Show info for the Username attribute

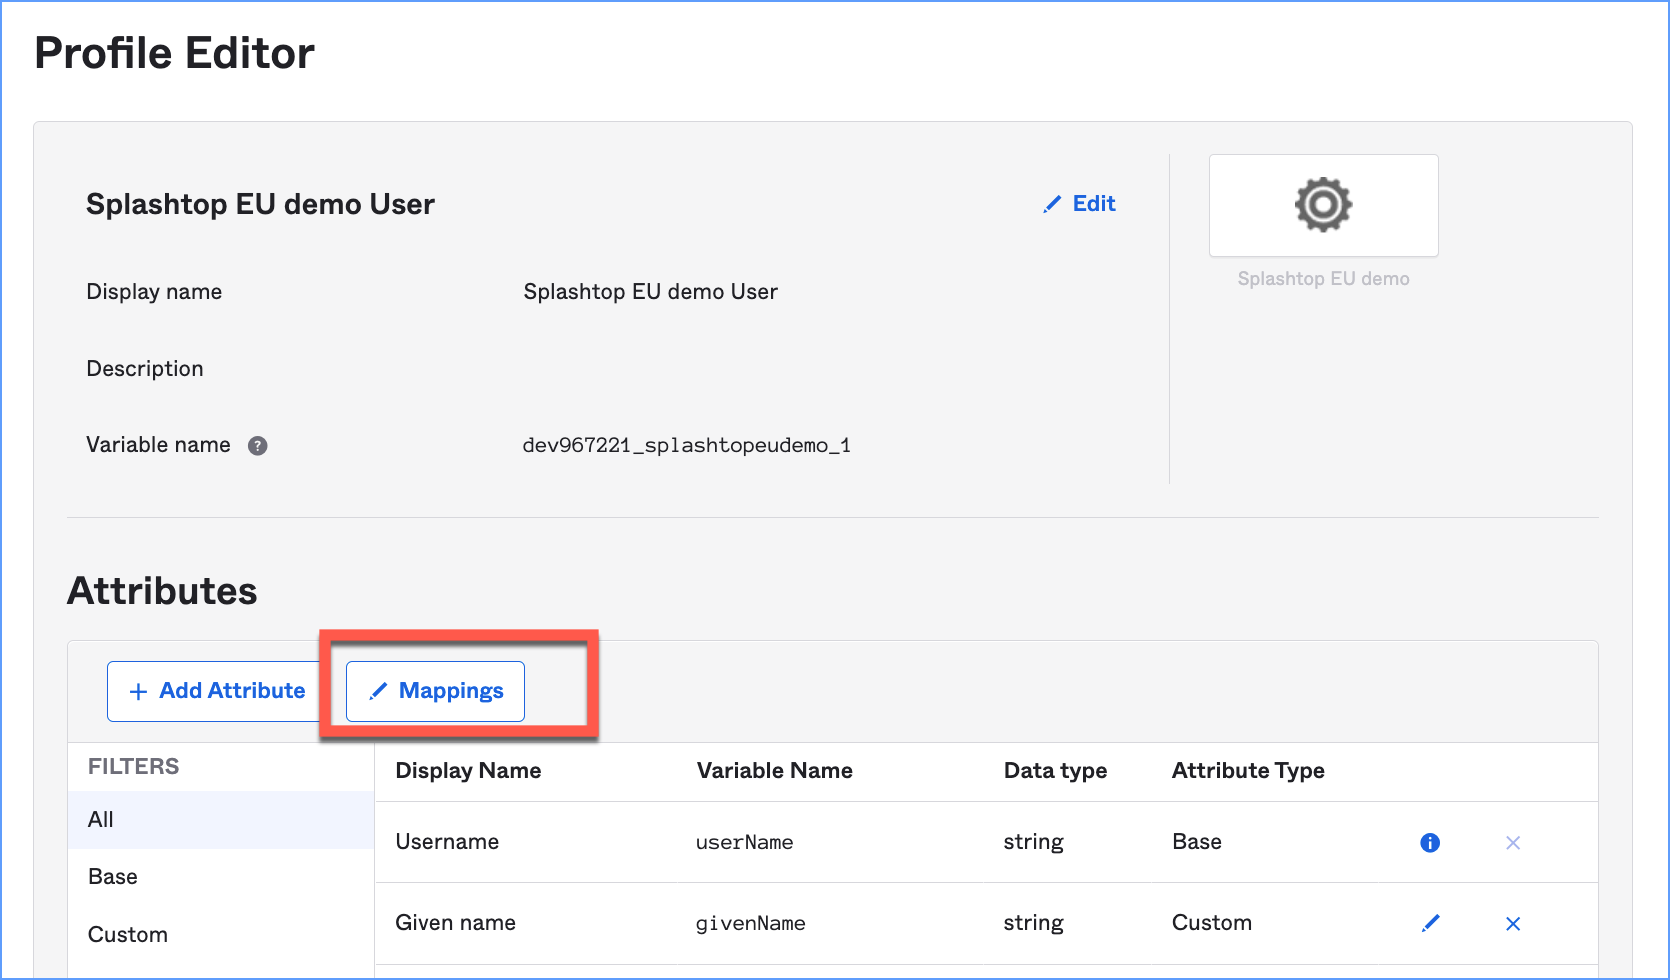(1430, 843)
